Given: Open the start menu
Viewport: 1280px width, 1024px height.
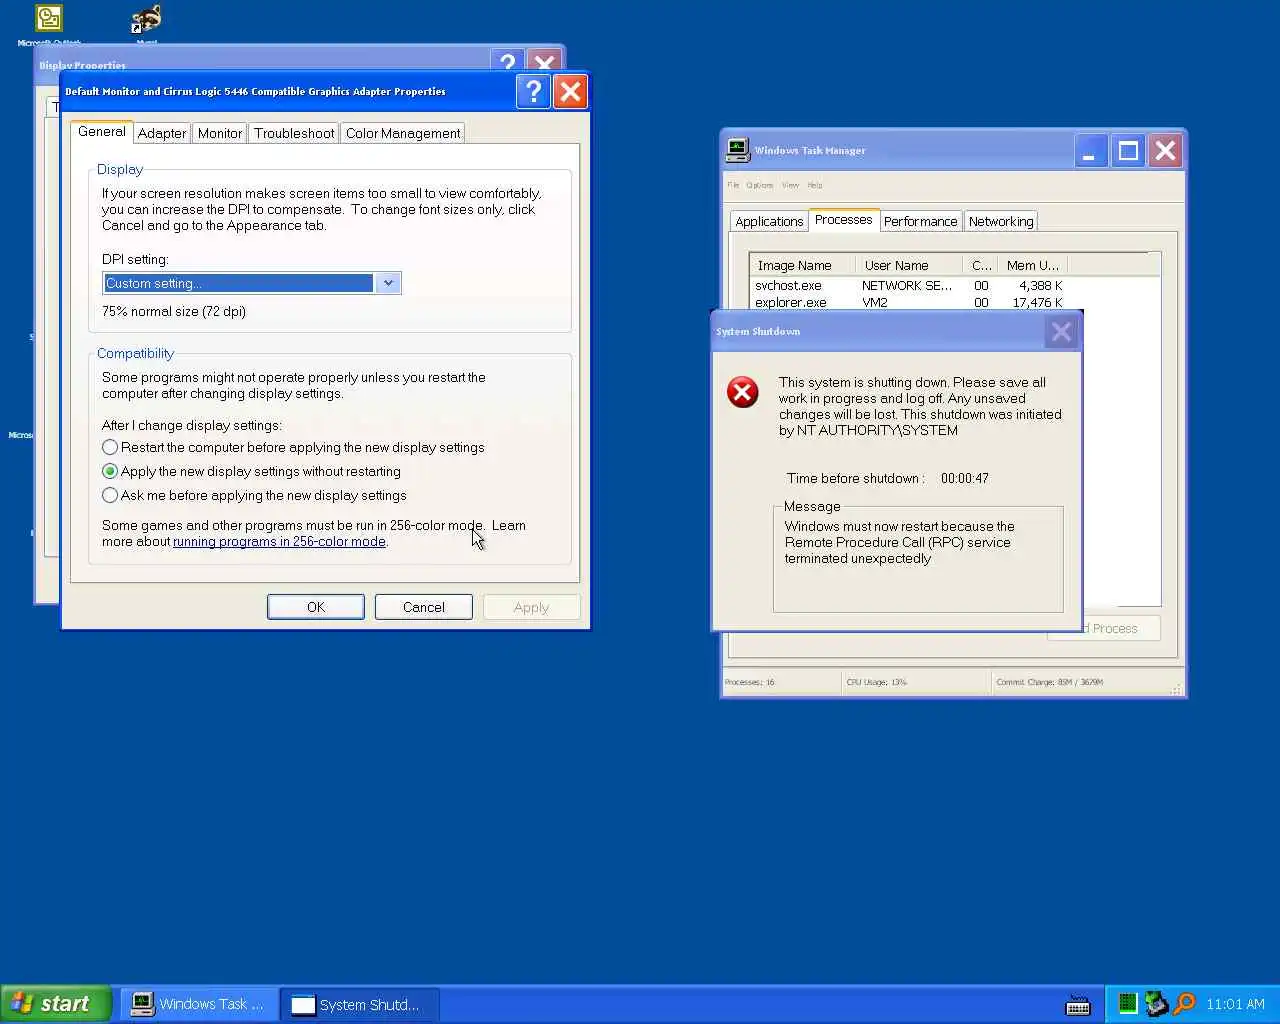Looking at the screenshot, I should pos(56,1004).
